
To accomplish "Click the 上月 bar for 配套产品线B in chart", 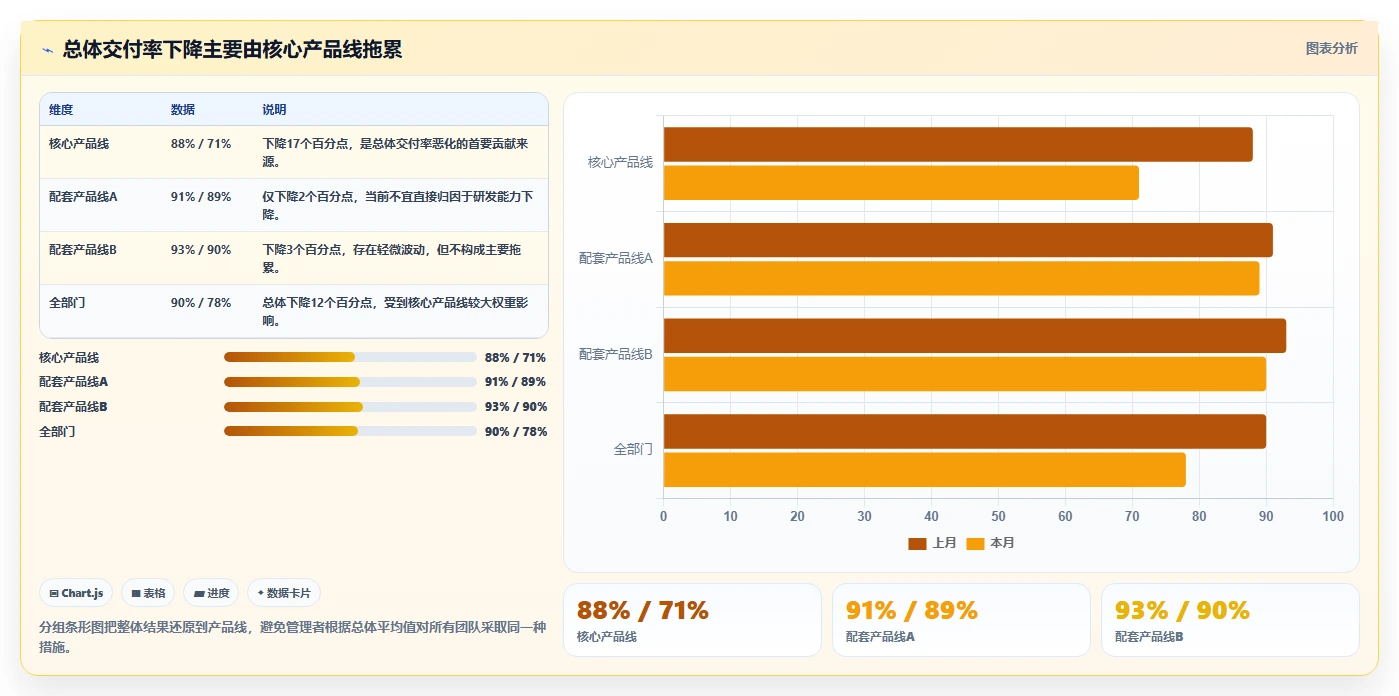I will coord(975,336).
